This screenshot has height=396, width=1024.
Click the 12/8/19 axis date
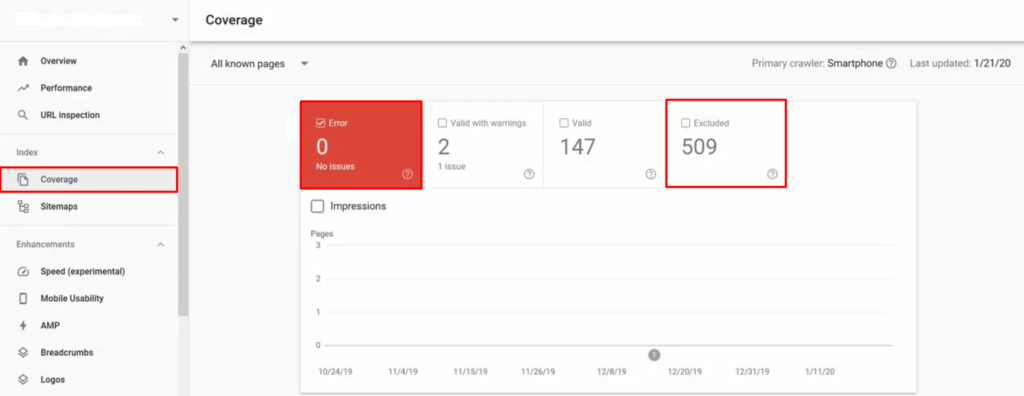click(613, 372)
